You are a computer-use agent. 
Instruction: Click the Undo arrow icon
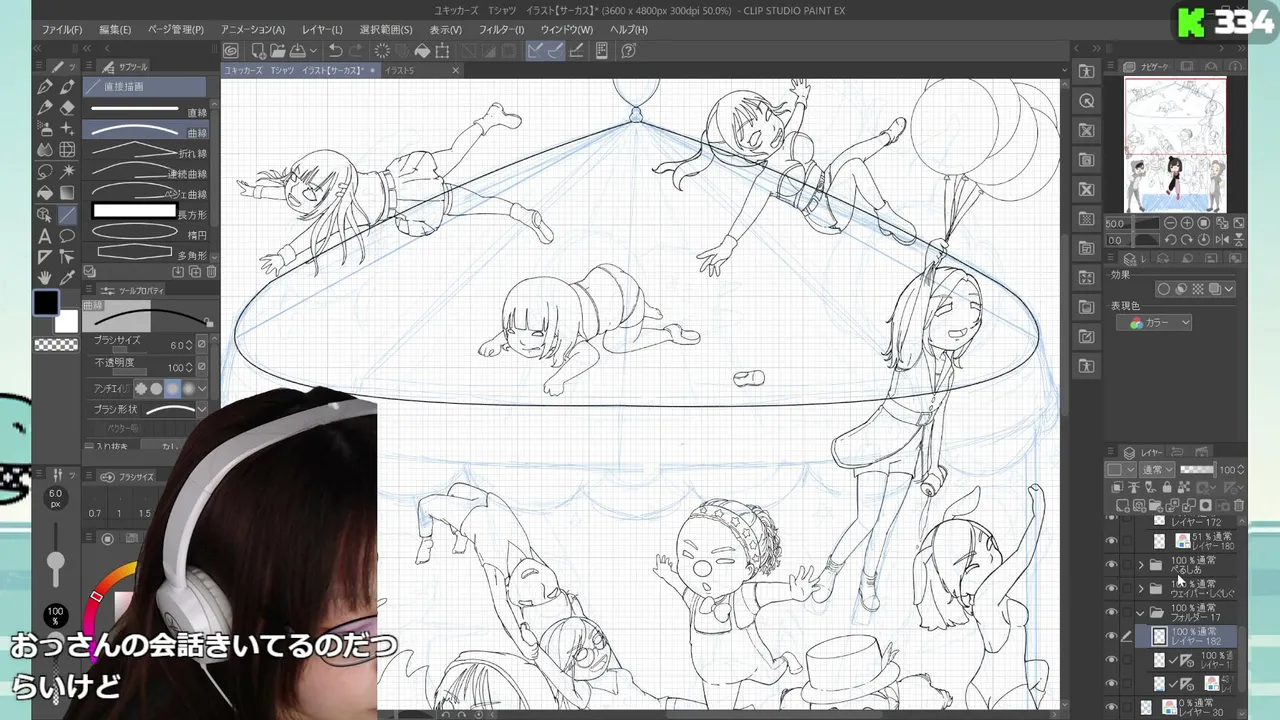tap(336, 50)
